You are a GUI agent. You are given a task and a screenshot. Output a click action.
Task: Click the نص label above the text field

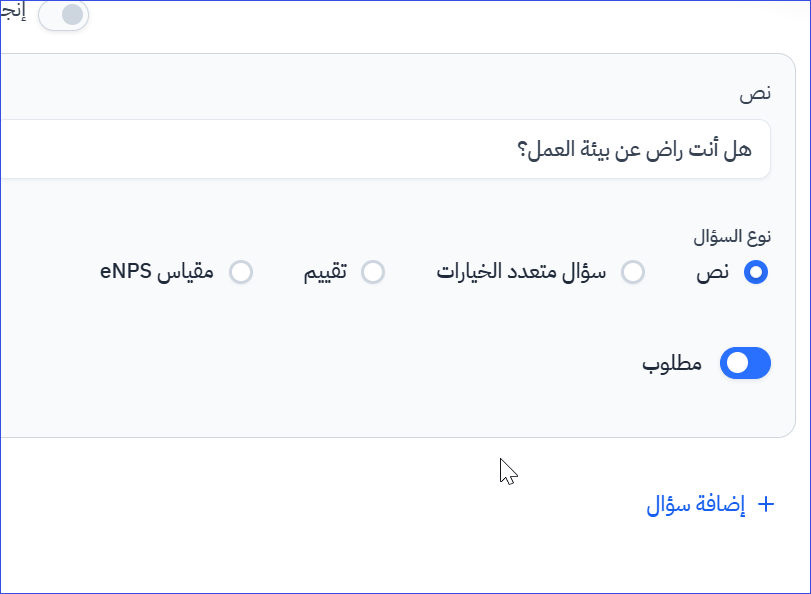[x=755, y=93]
